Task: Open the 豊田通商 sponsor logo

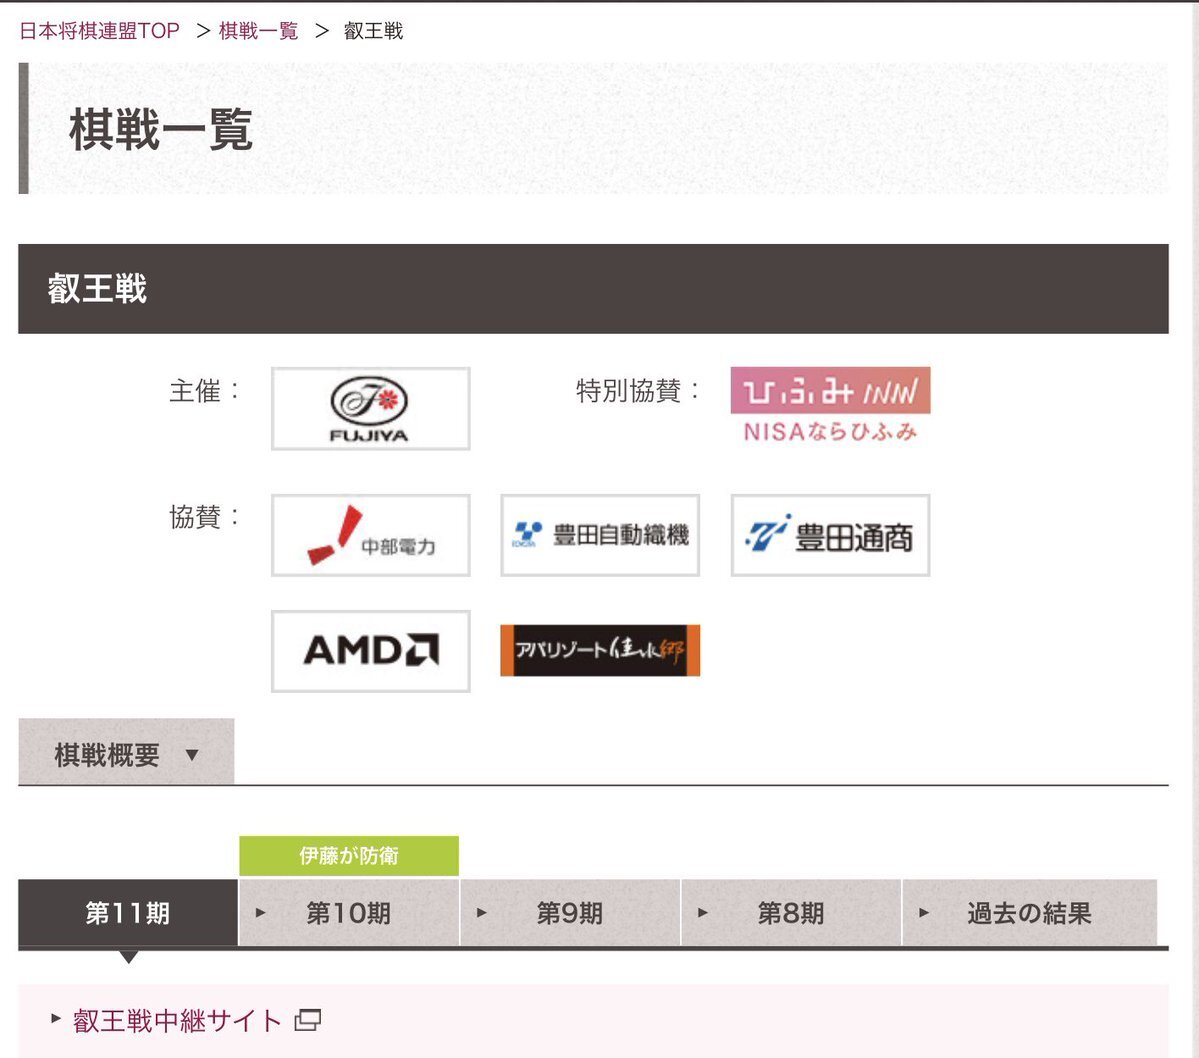Action: coord(830,535)
